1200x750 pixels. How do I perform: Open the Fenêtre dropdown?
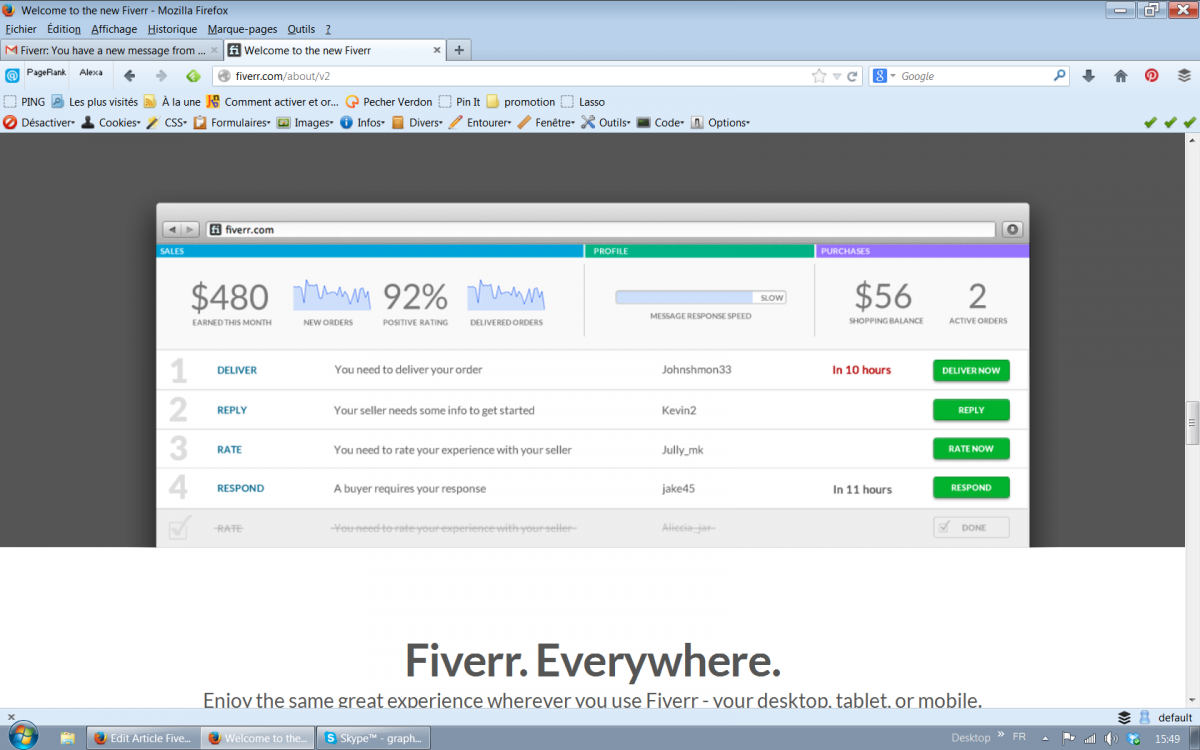[547, 122]
